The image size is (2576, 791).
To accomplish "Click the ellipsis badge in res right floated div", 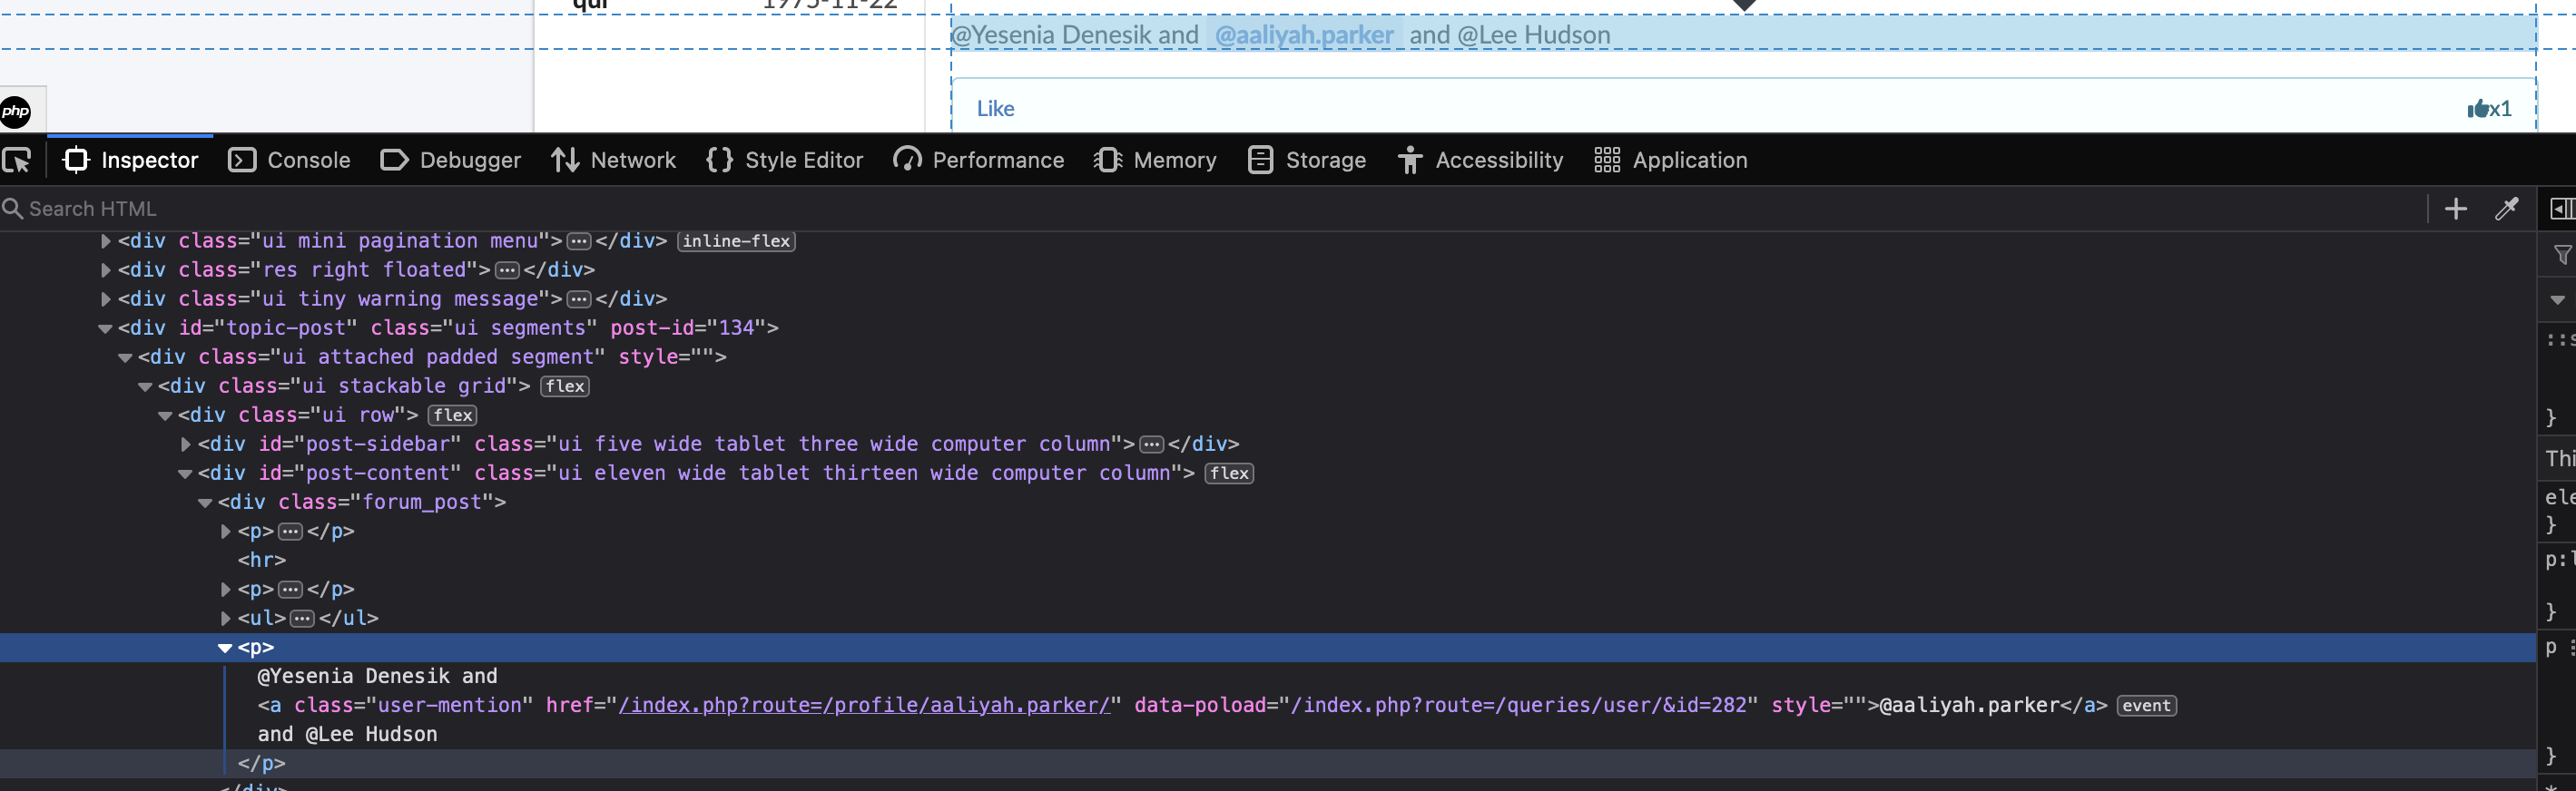I will pos(507,270).
